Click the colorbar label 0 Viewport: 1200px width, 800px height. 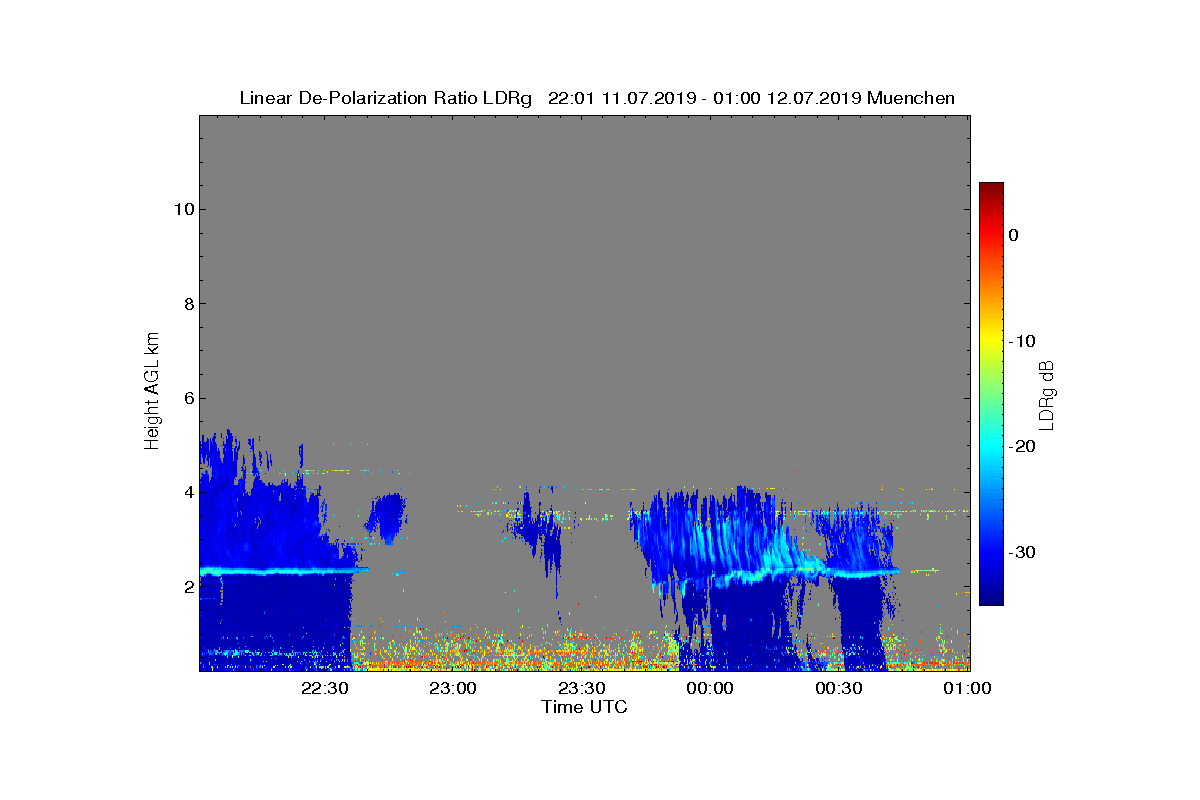pos(1013,235)
